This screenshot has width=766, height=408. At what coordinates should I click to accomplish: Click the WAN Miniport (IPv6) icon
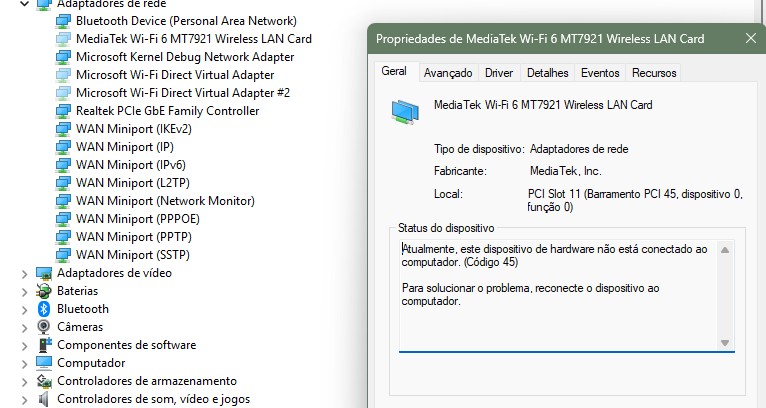pyautogui.click(x=63, y=165)
